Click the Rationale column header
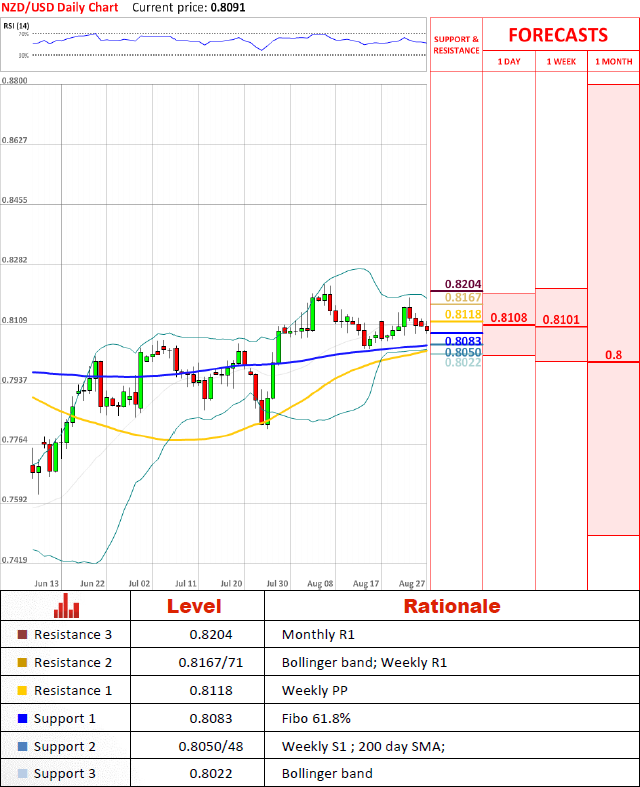 [x=451, y=606]
